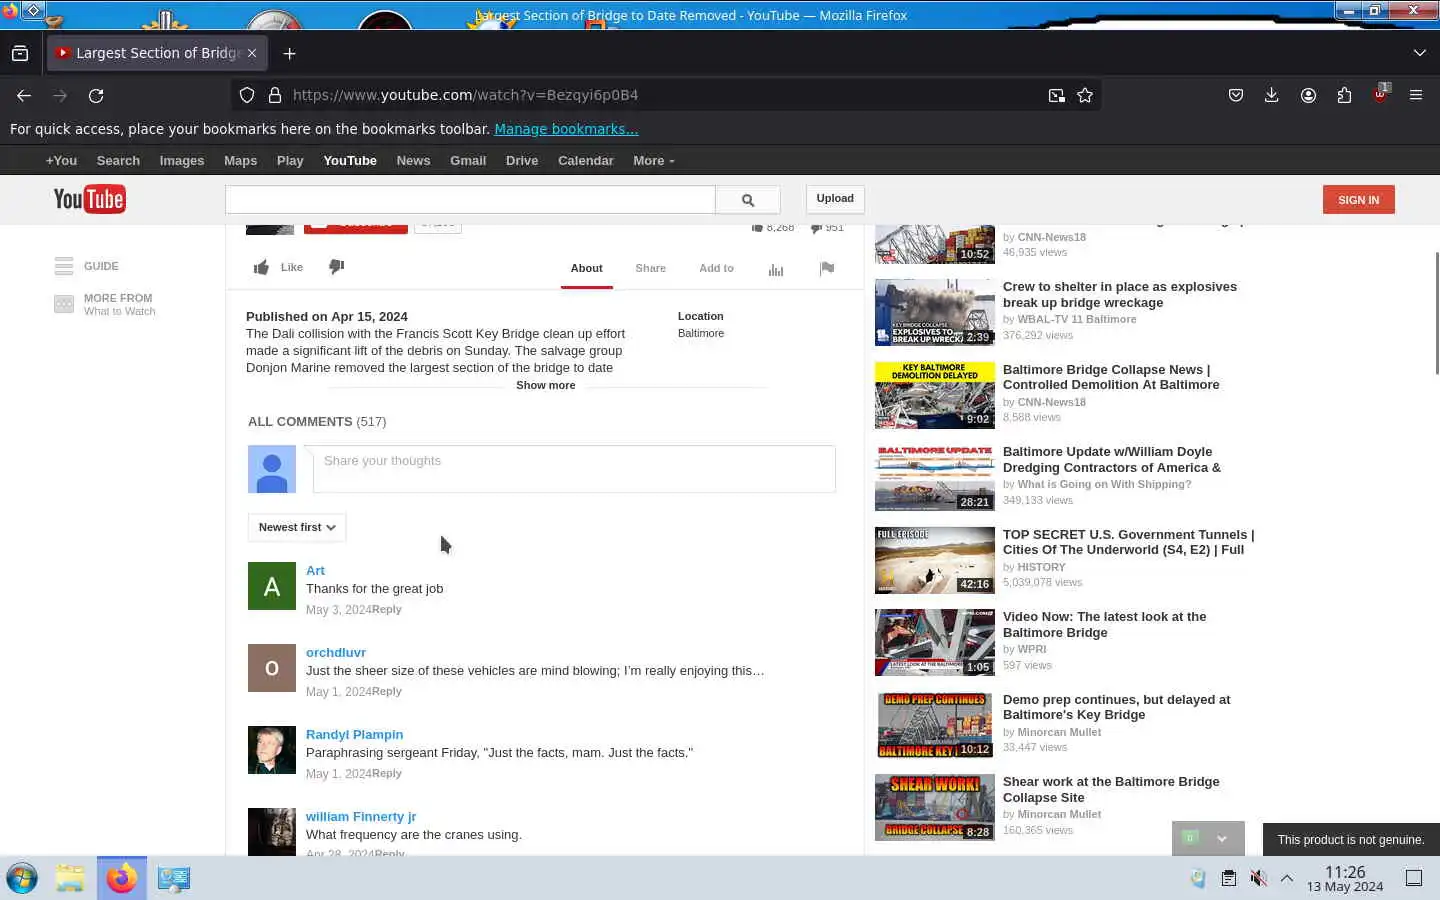Click the tracking protection shield icon
The width and height of the screenshot is (1440, 900).
(247, 95)
